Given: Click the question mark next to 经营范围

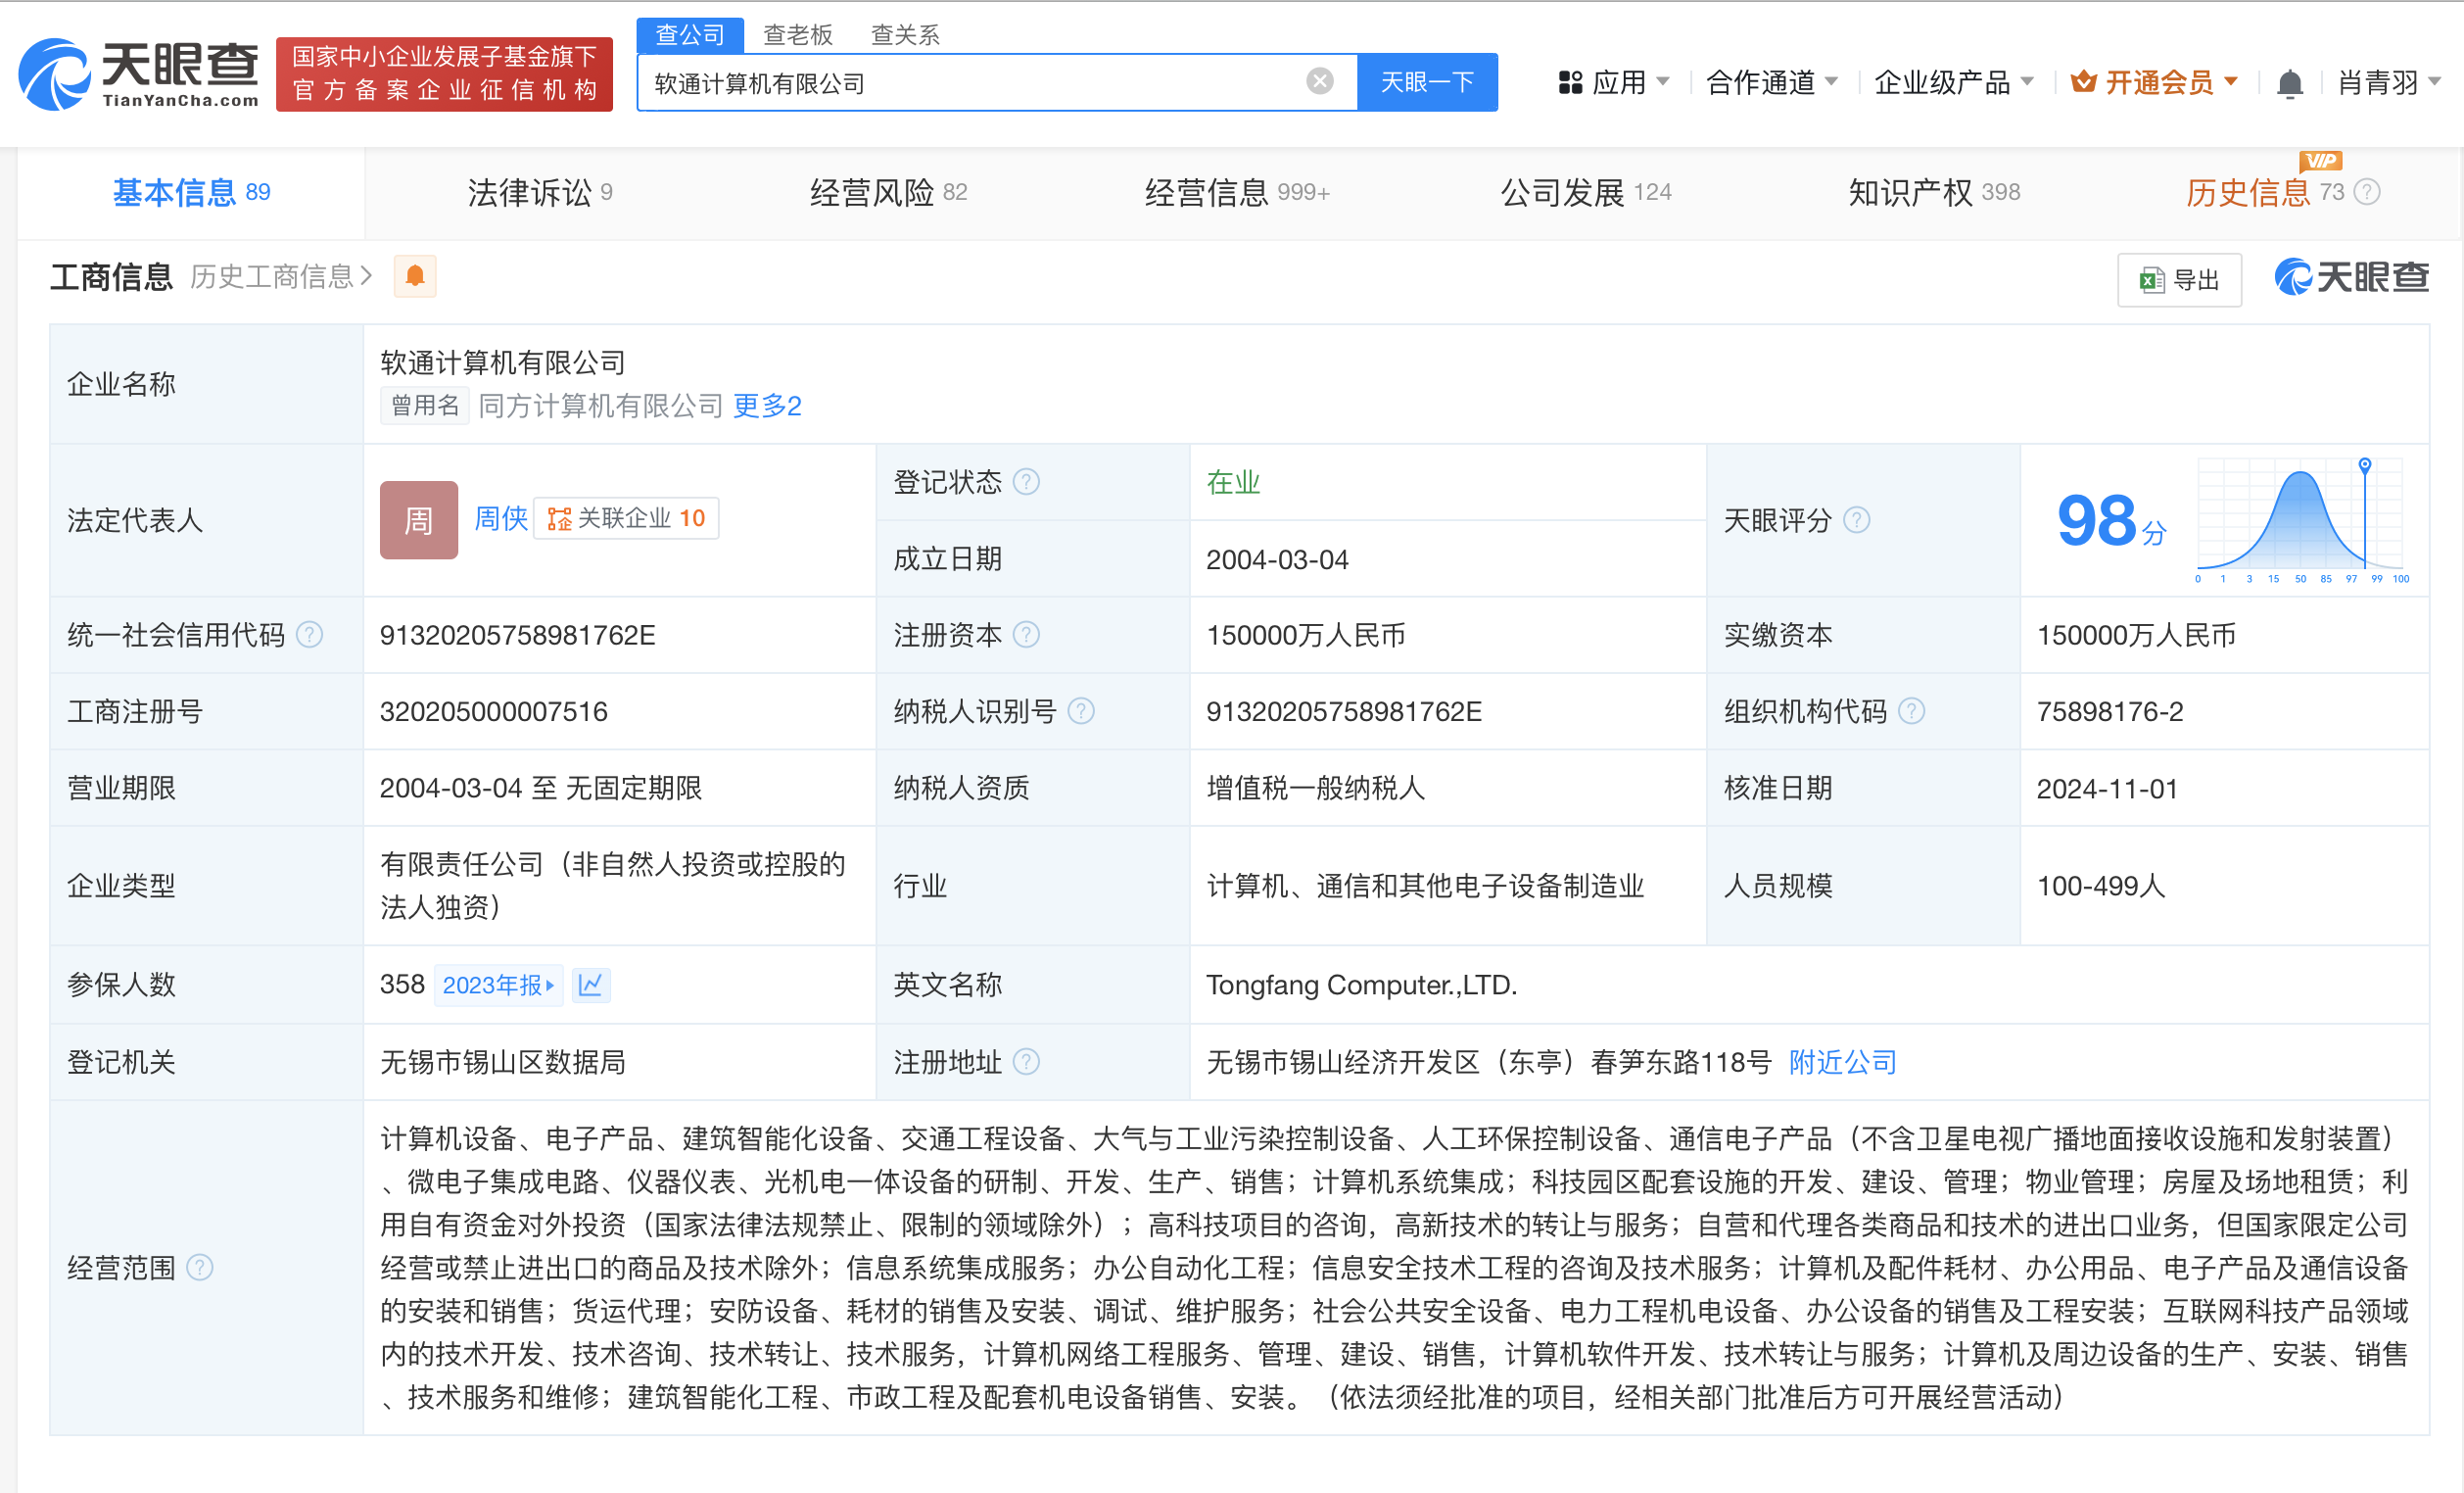Looking at the screenshot, I should (x=200, y=1268).
